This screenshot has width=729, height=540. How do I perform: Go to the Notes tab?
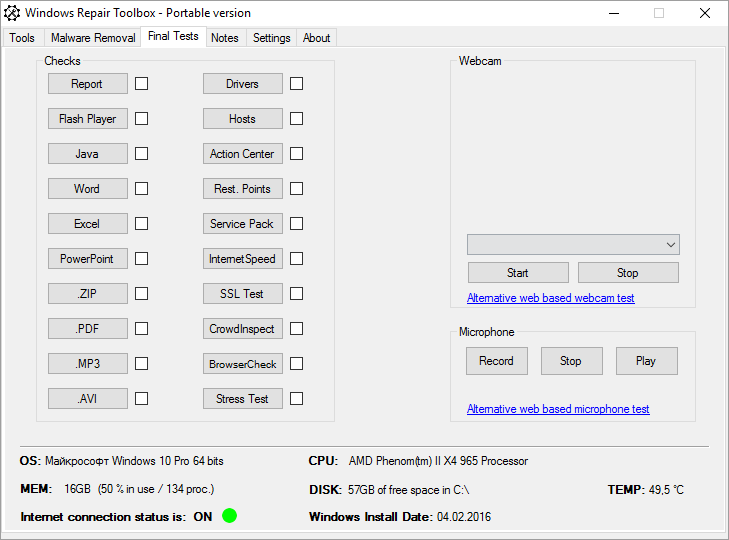(225, 38)
